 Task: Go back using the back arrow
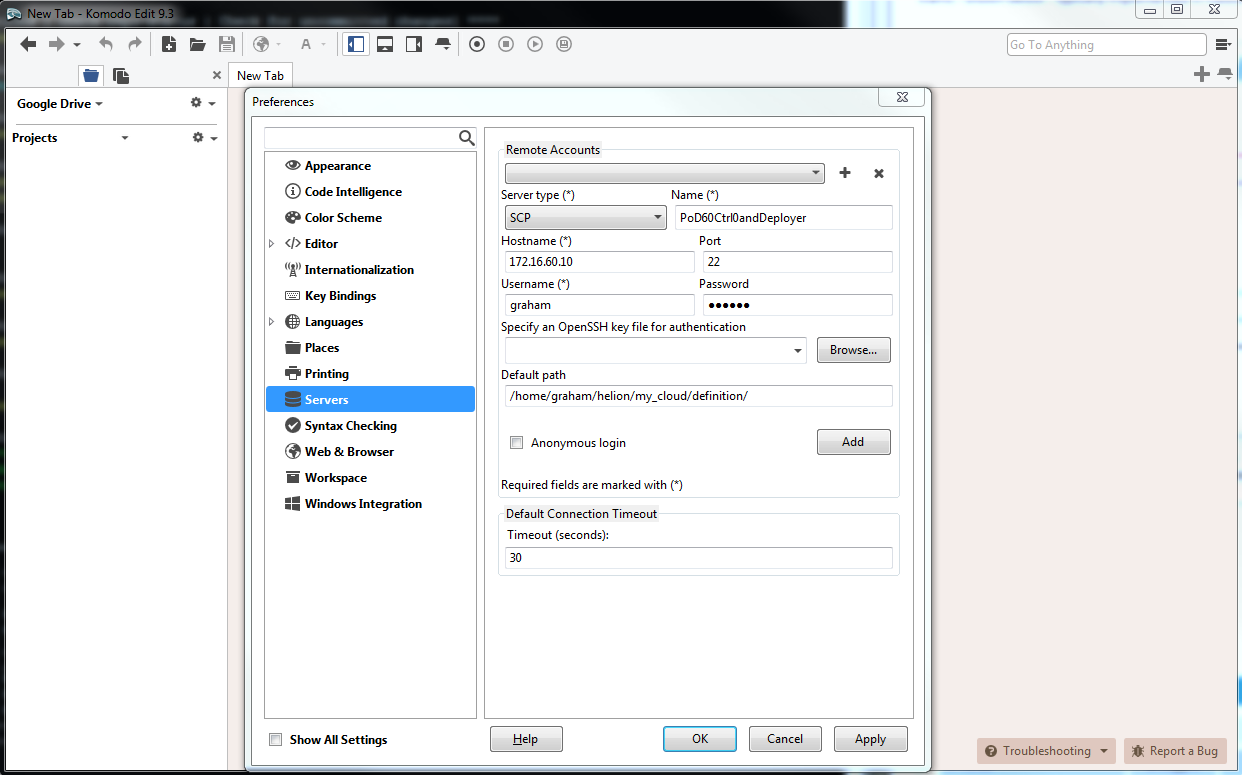point(28,44)
